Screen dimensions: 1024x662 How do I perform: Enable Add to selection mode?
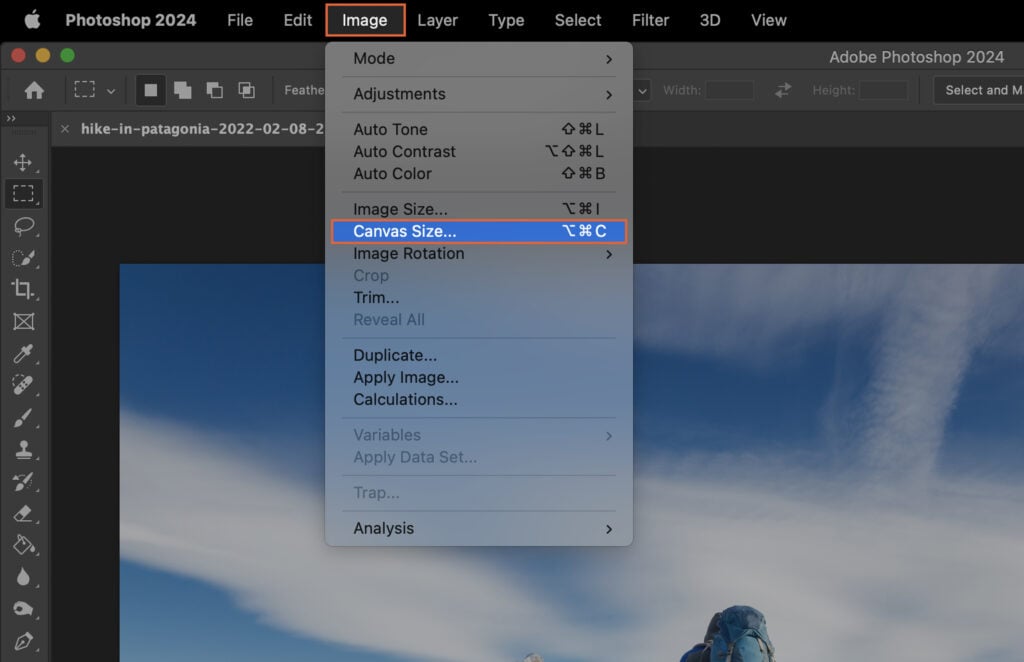(x=182, y=90)
